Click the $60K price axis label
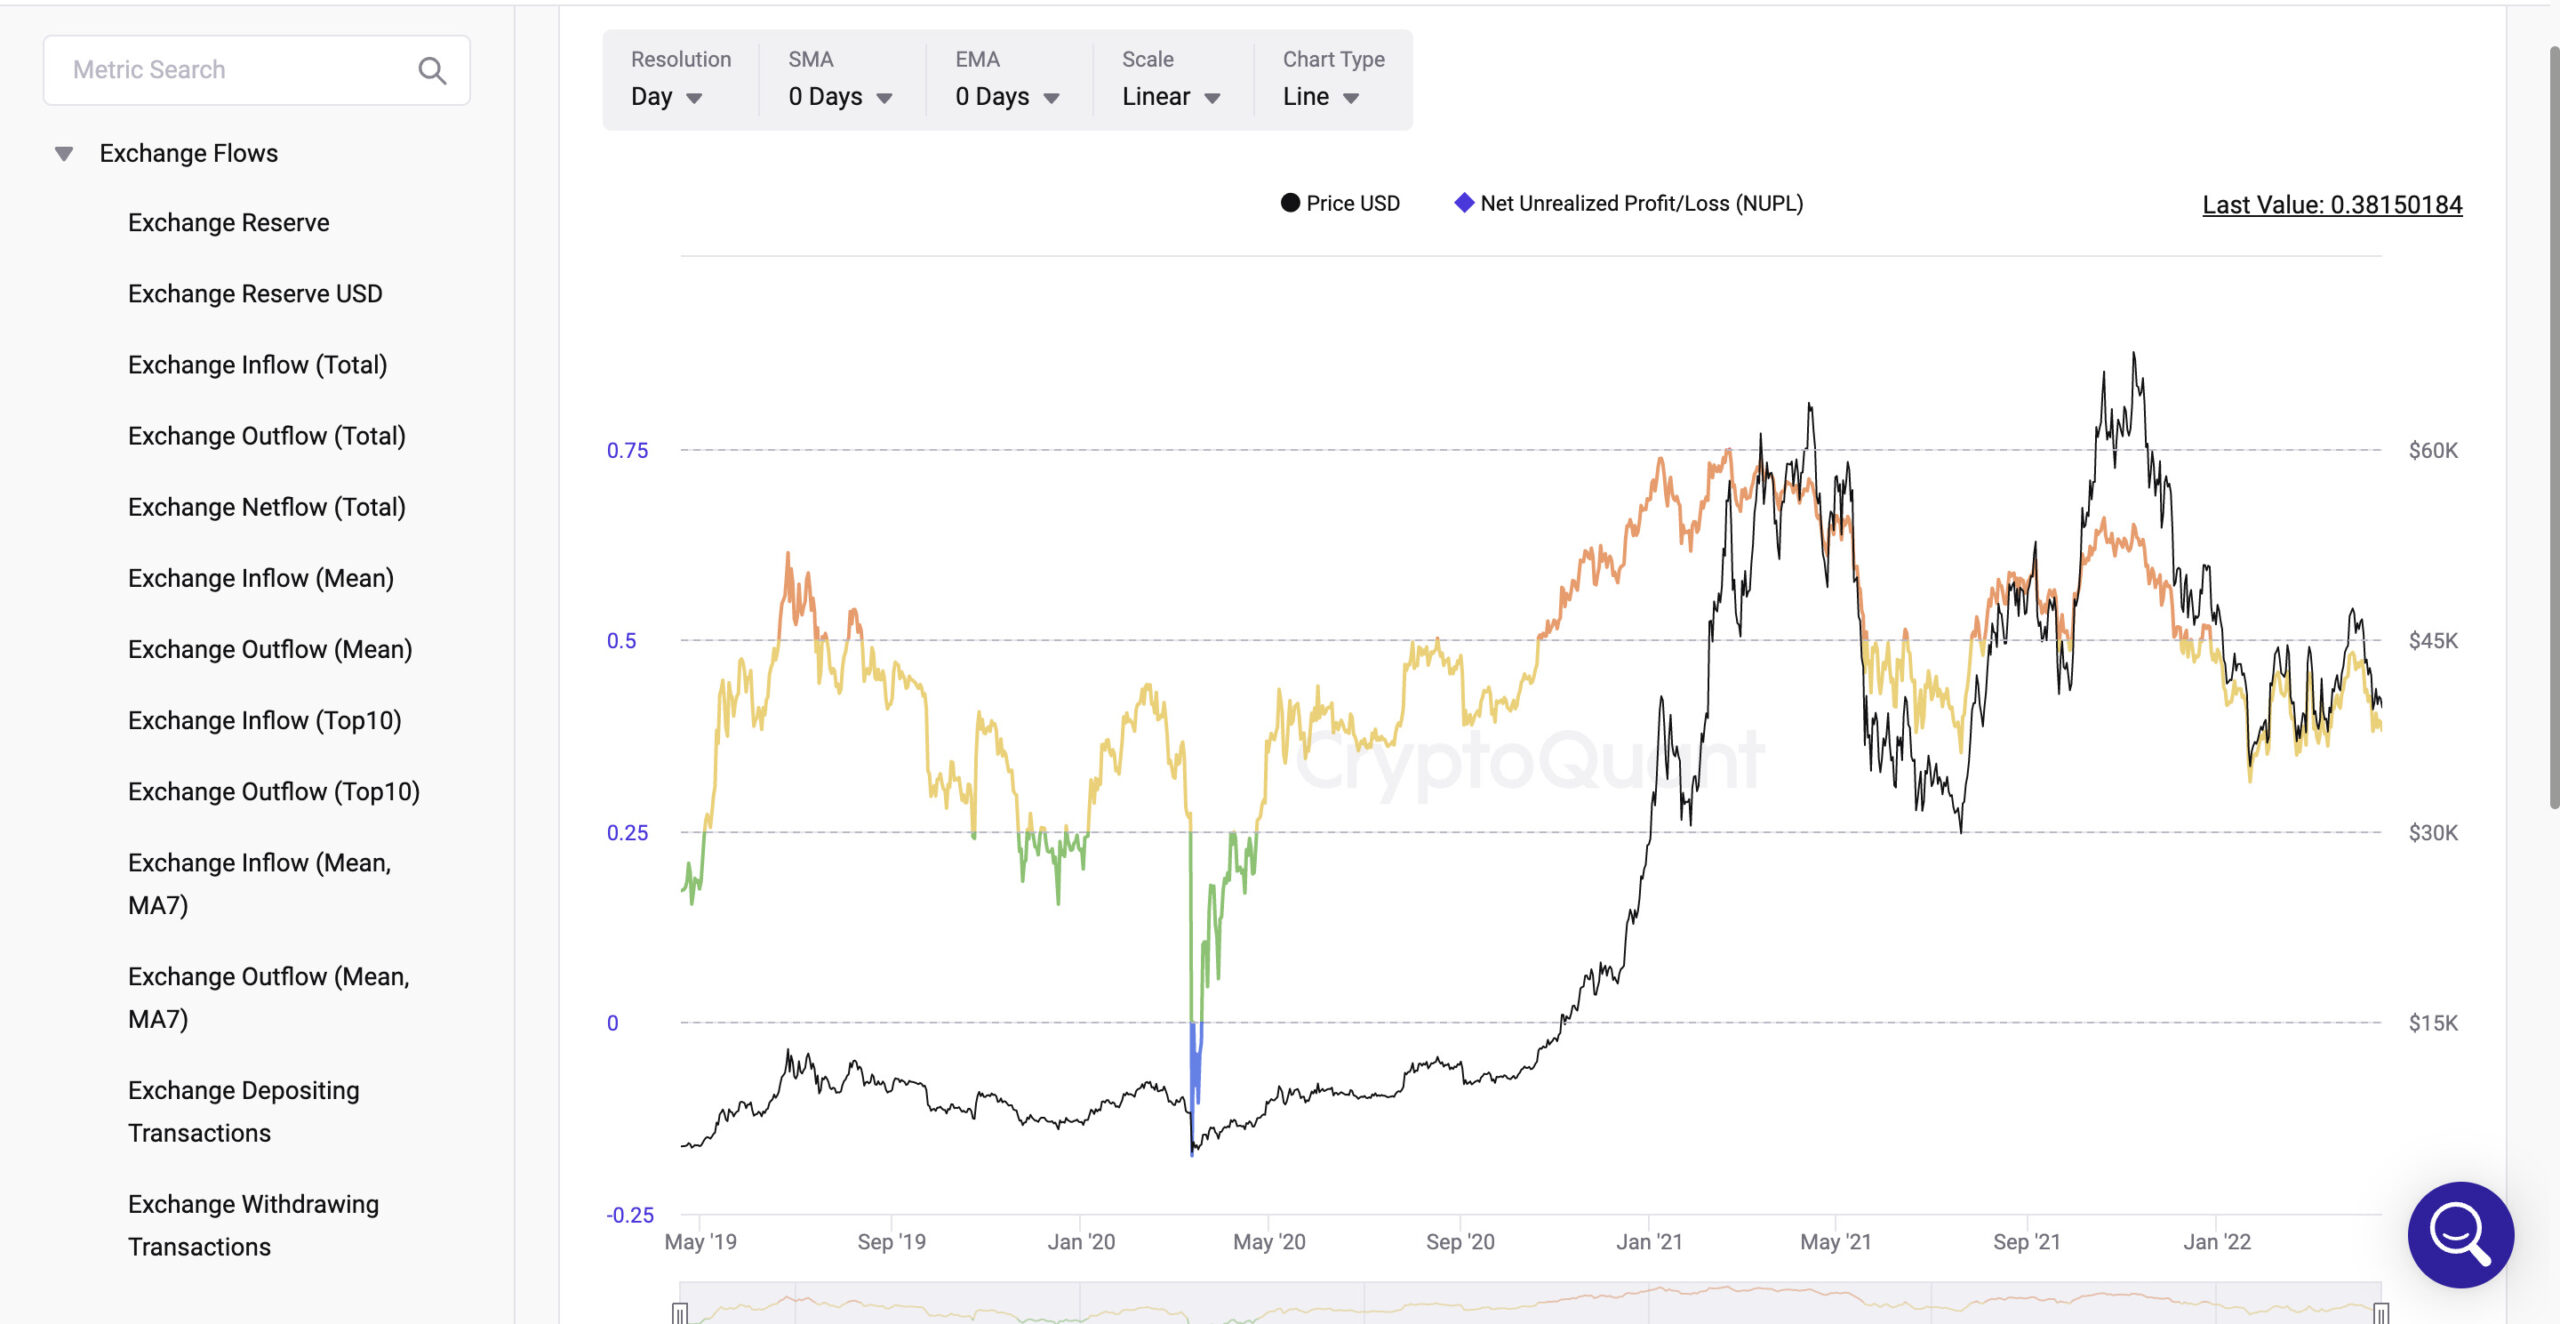The width and height of the screenshot is (2560, 1324). [x=2433, y=450]
